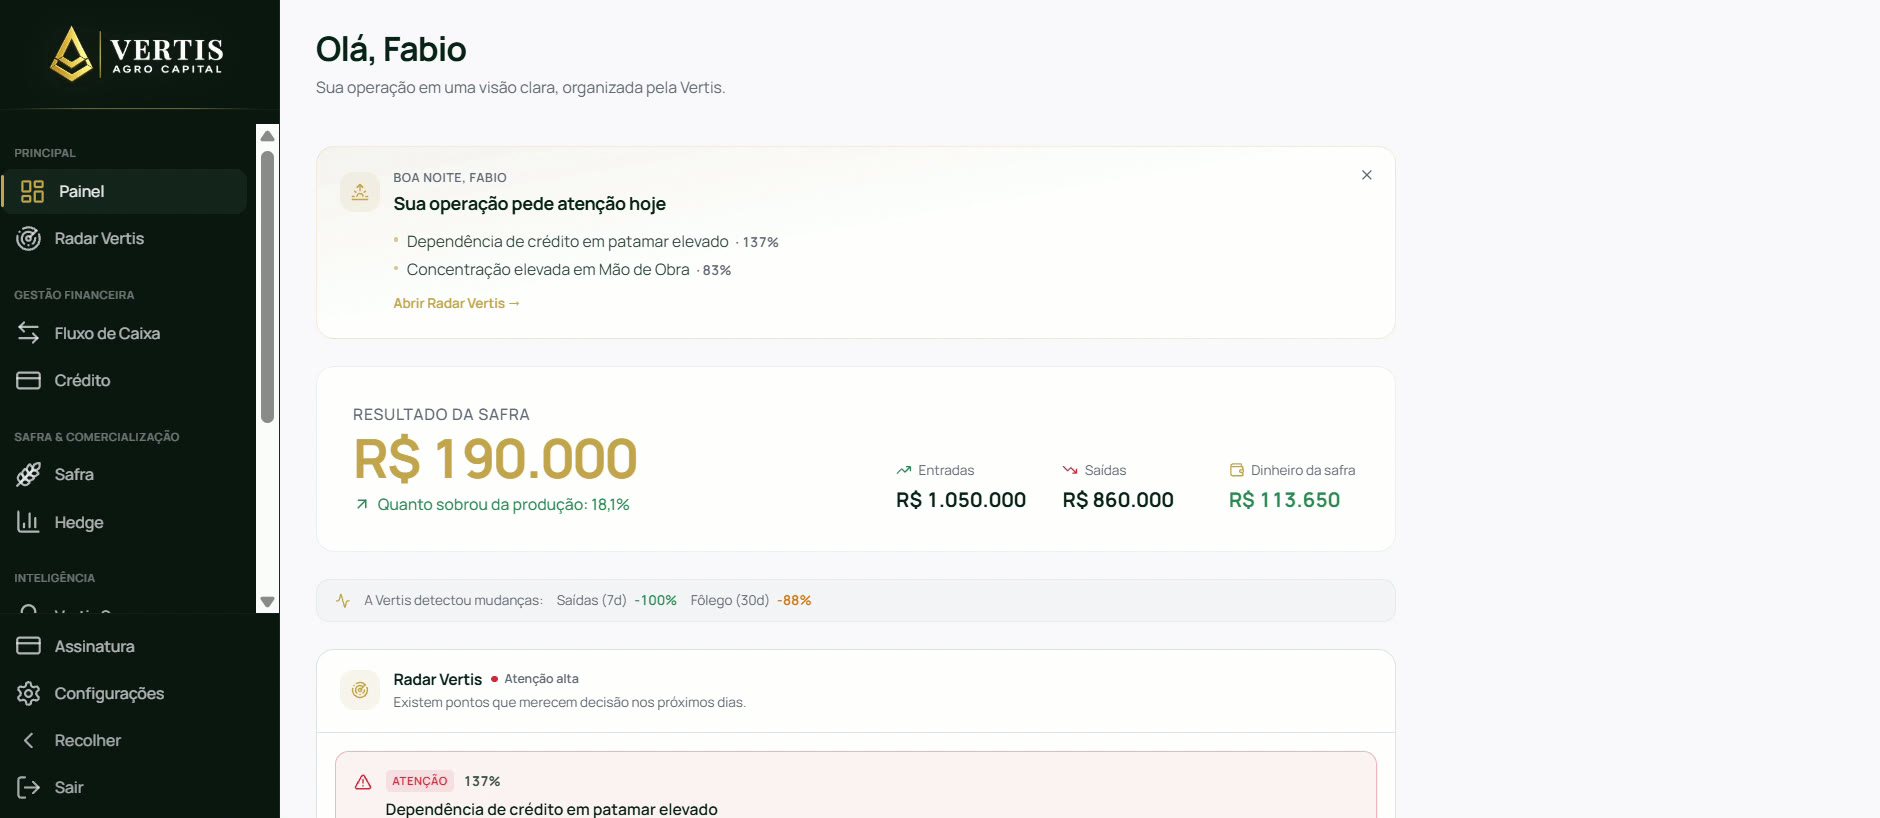The width and height of the screenshot is (1880, 818).
Task: Collapse the sidebar with Recolher
Action: pos(138,740)
